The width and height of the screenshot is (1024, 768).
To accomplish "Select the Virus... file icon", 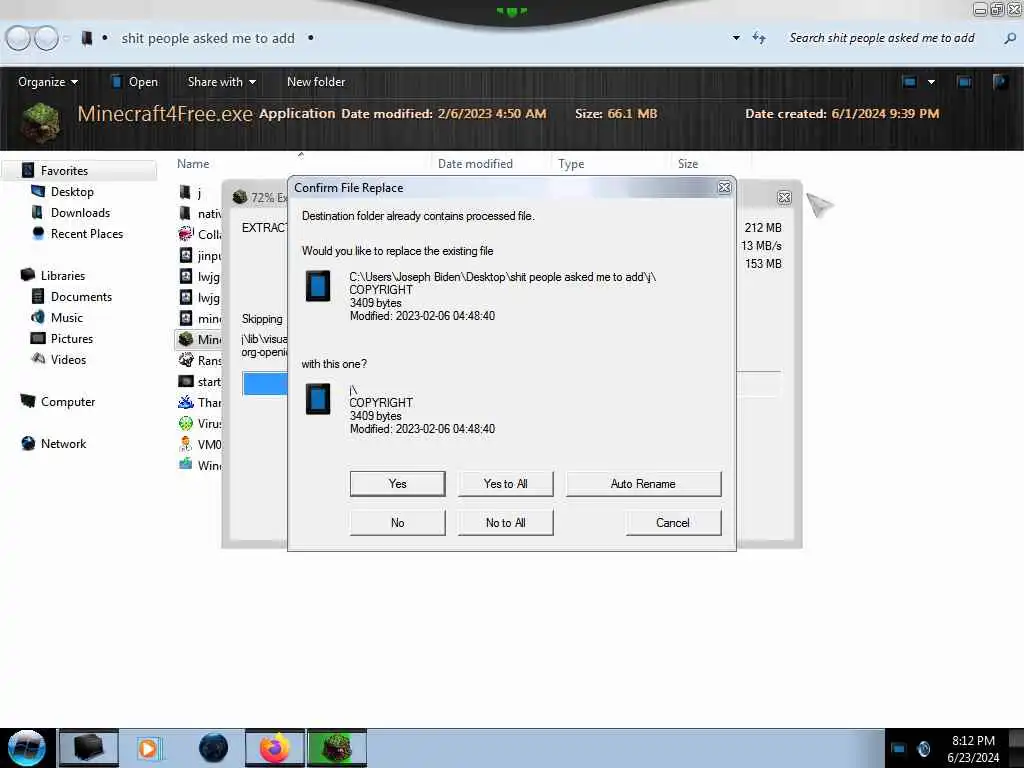I will pos(185,423).
